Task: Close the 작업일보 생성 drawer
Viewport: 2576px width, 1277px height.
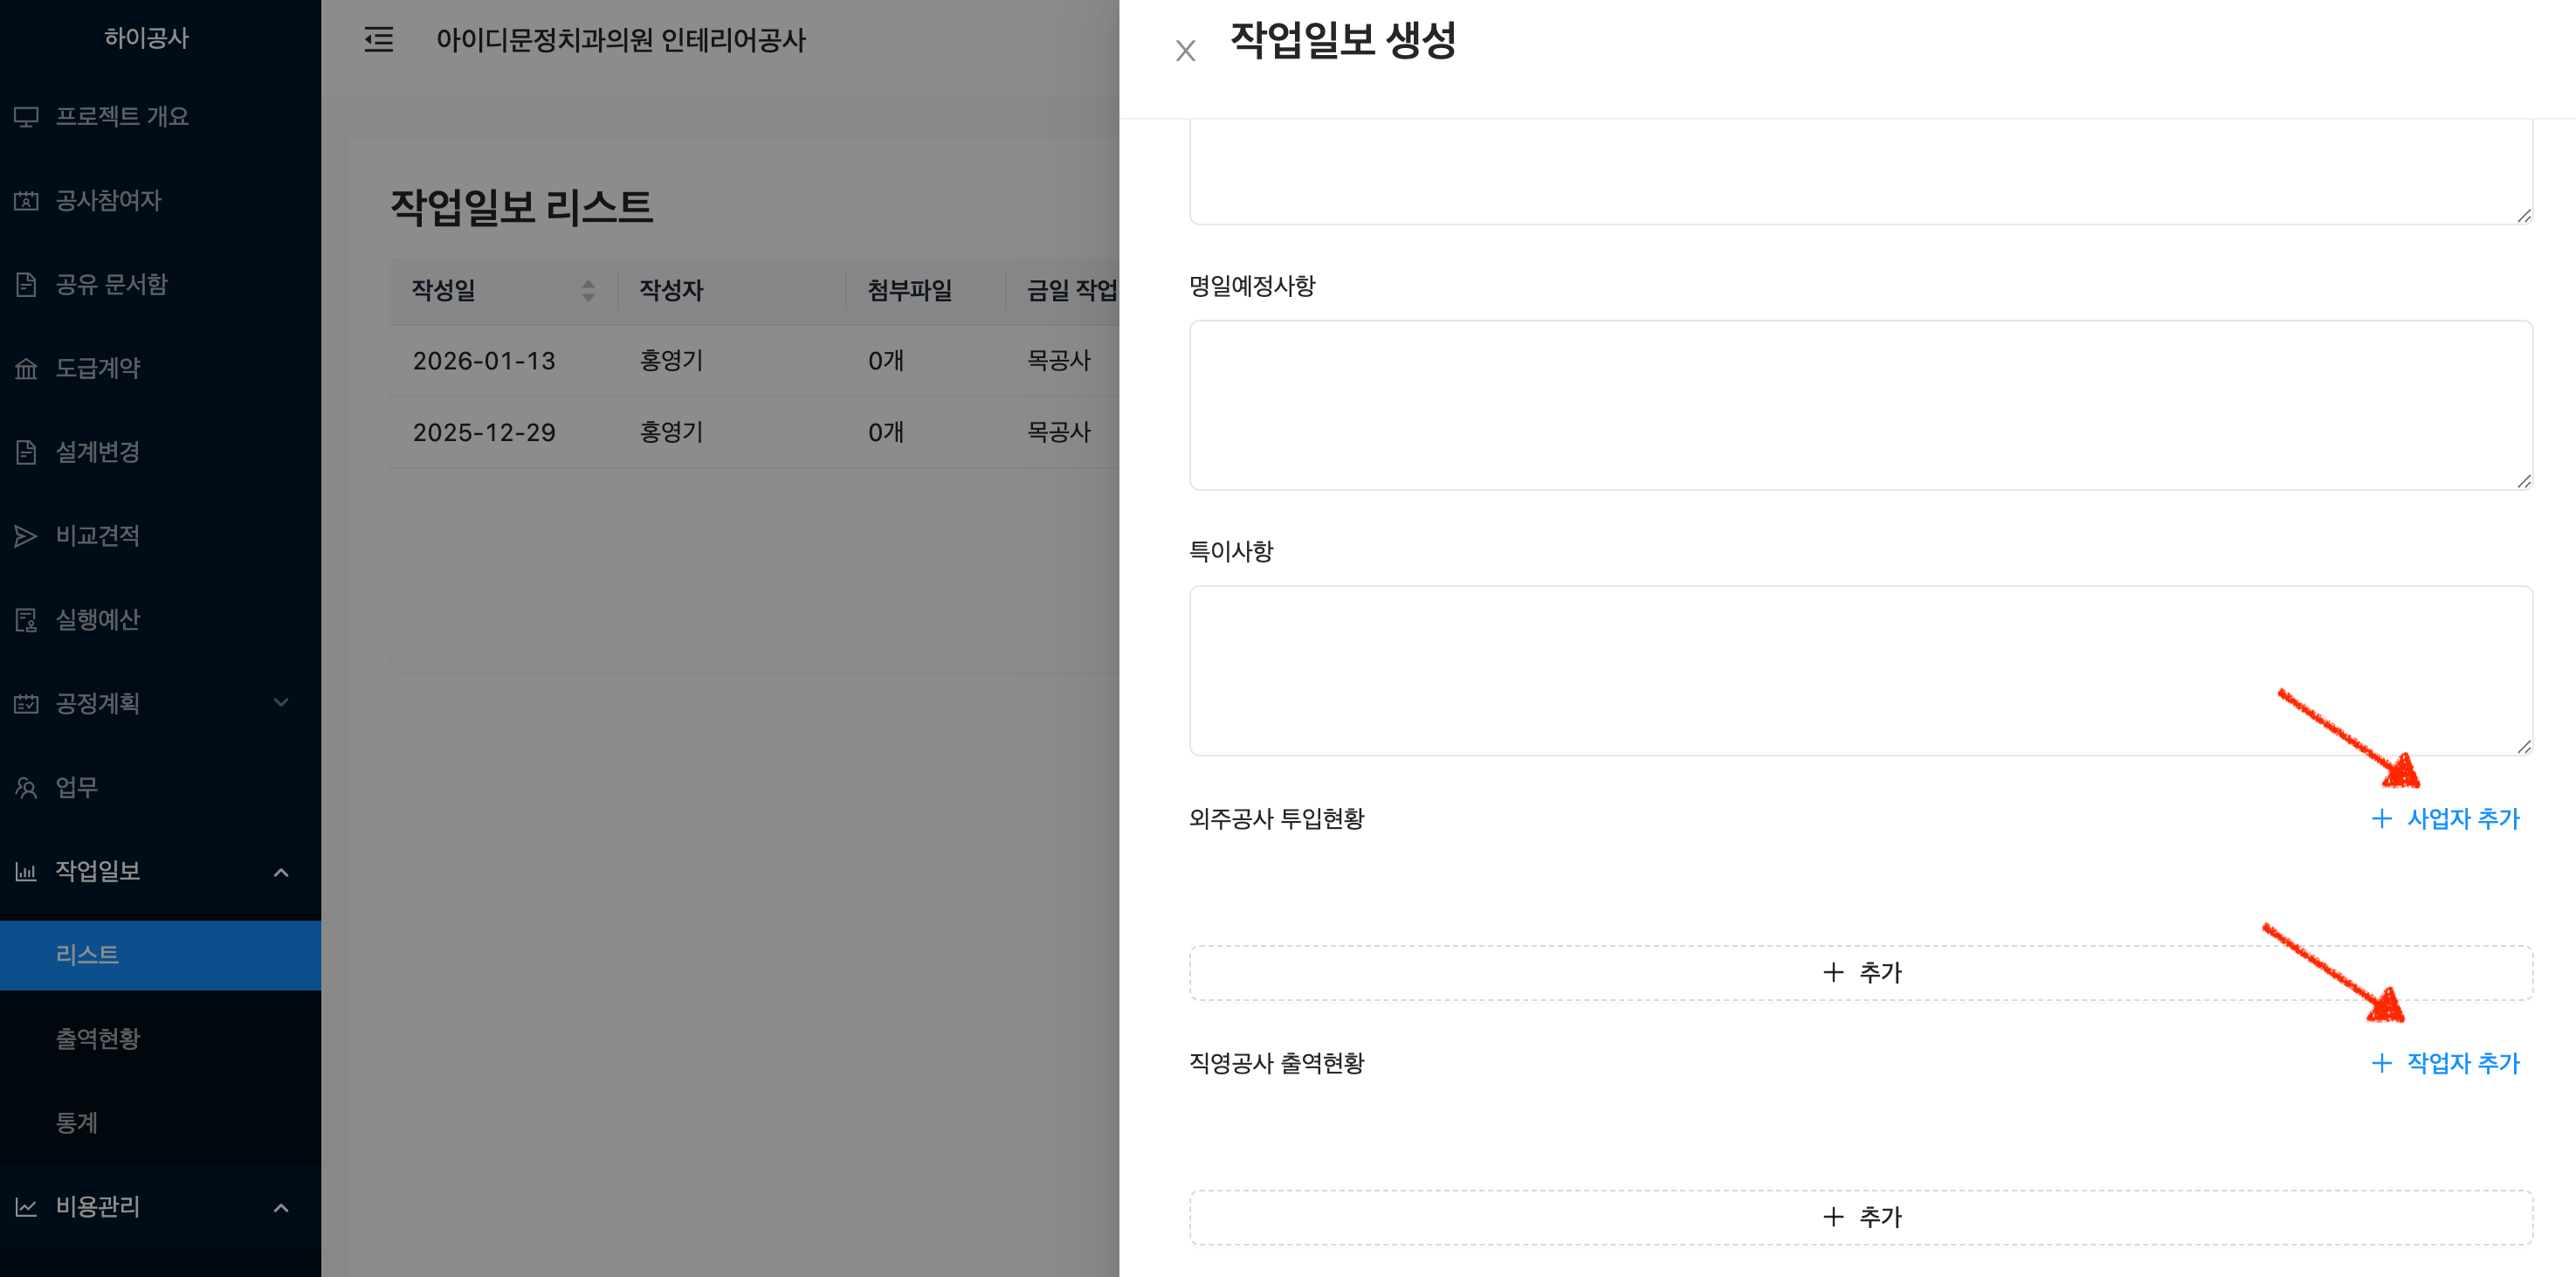Action: (1185, 50)
